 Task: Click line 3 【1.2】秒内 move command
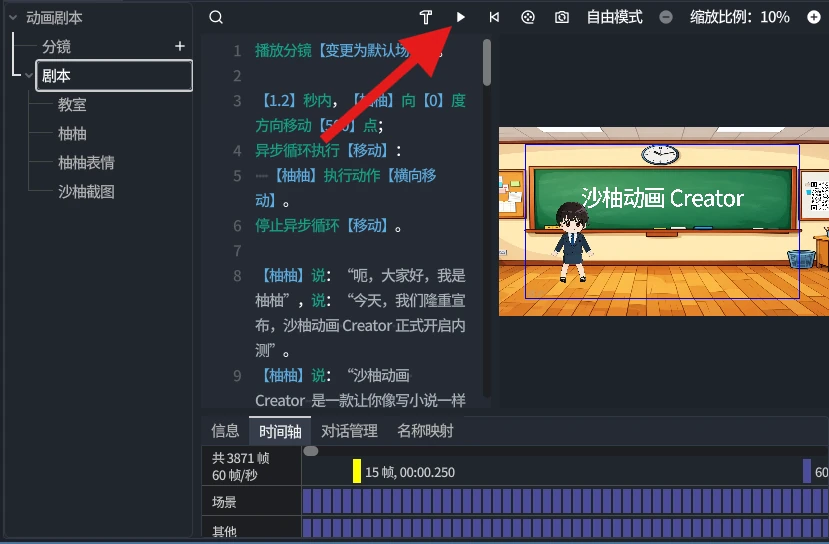point(361,113)
